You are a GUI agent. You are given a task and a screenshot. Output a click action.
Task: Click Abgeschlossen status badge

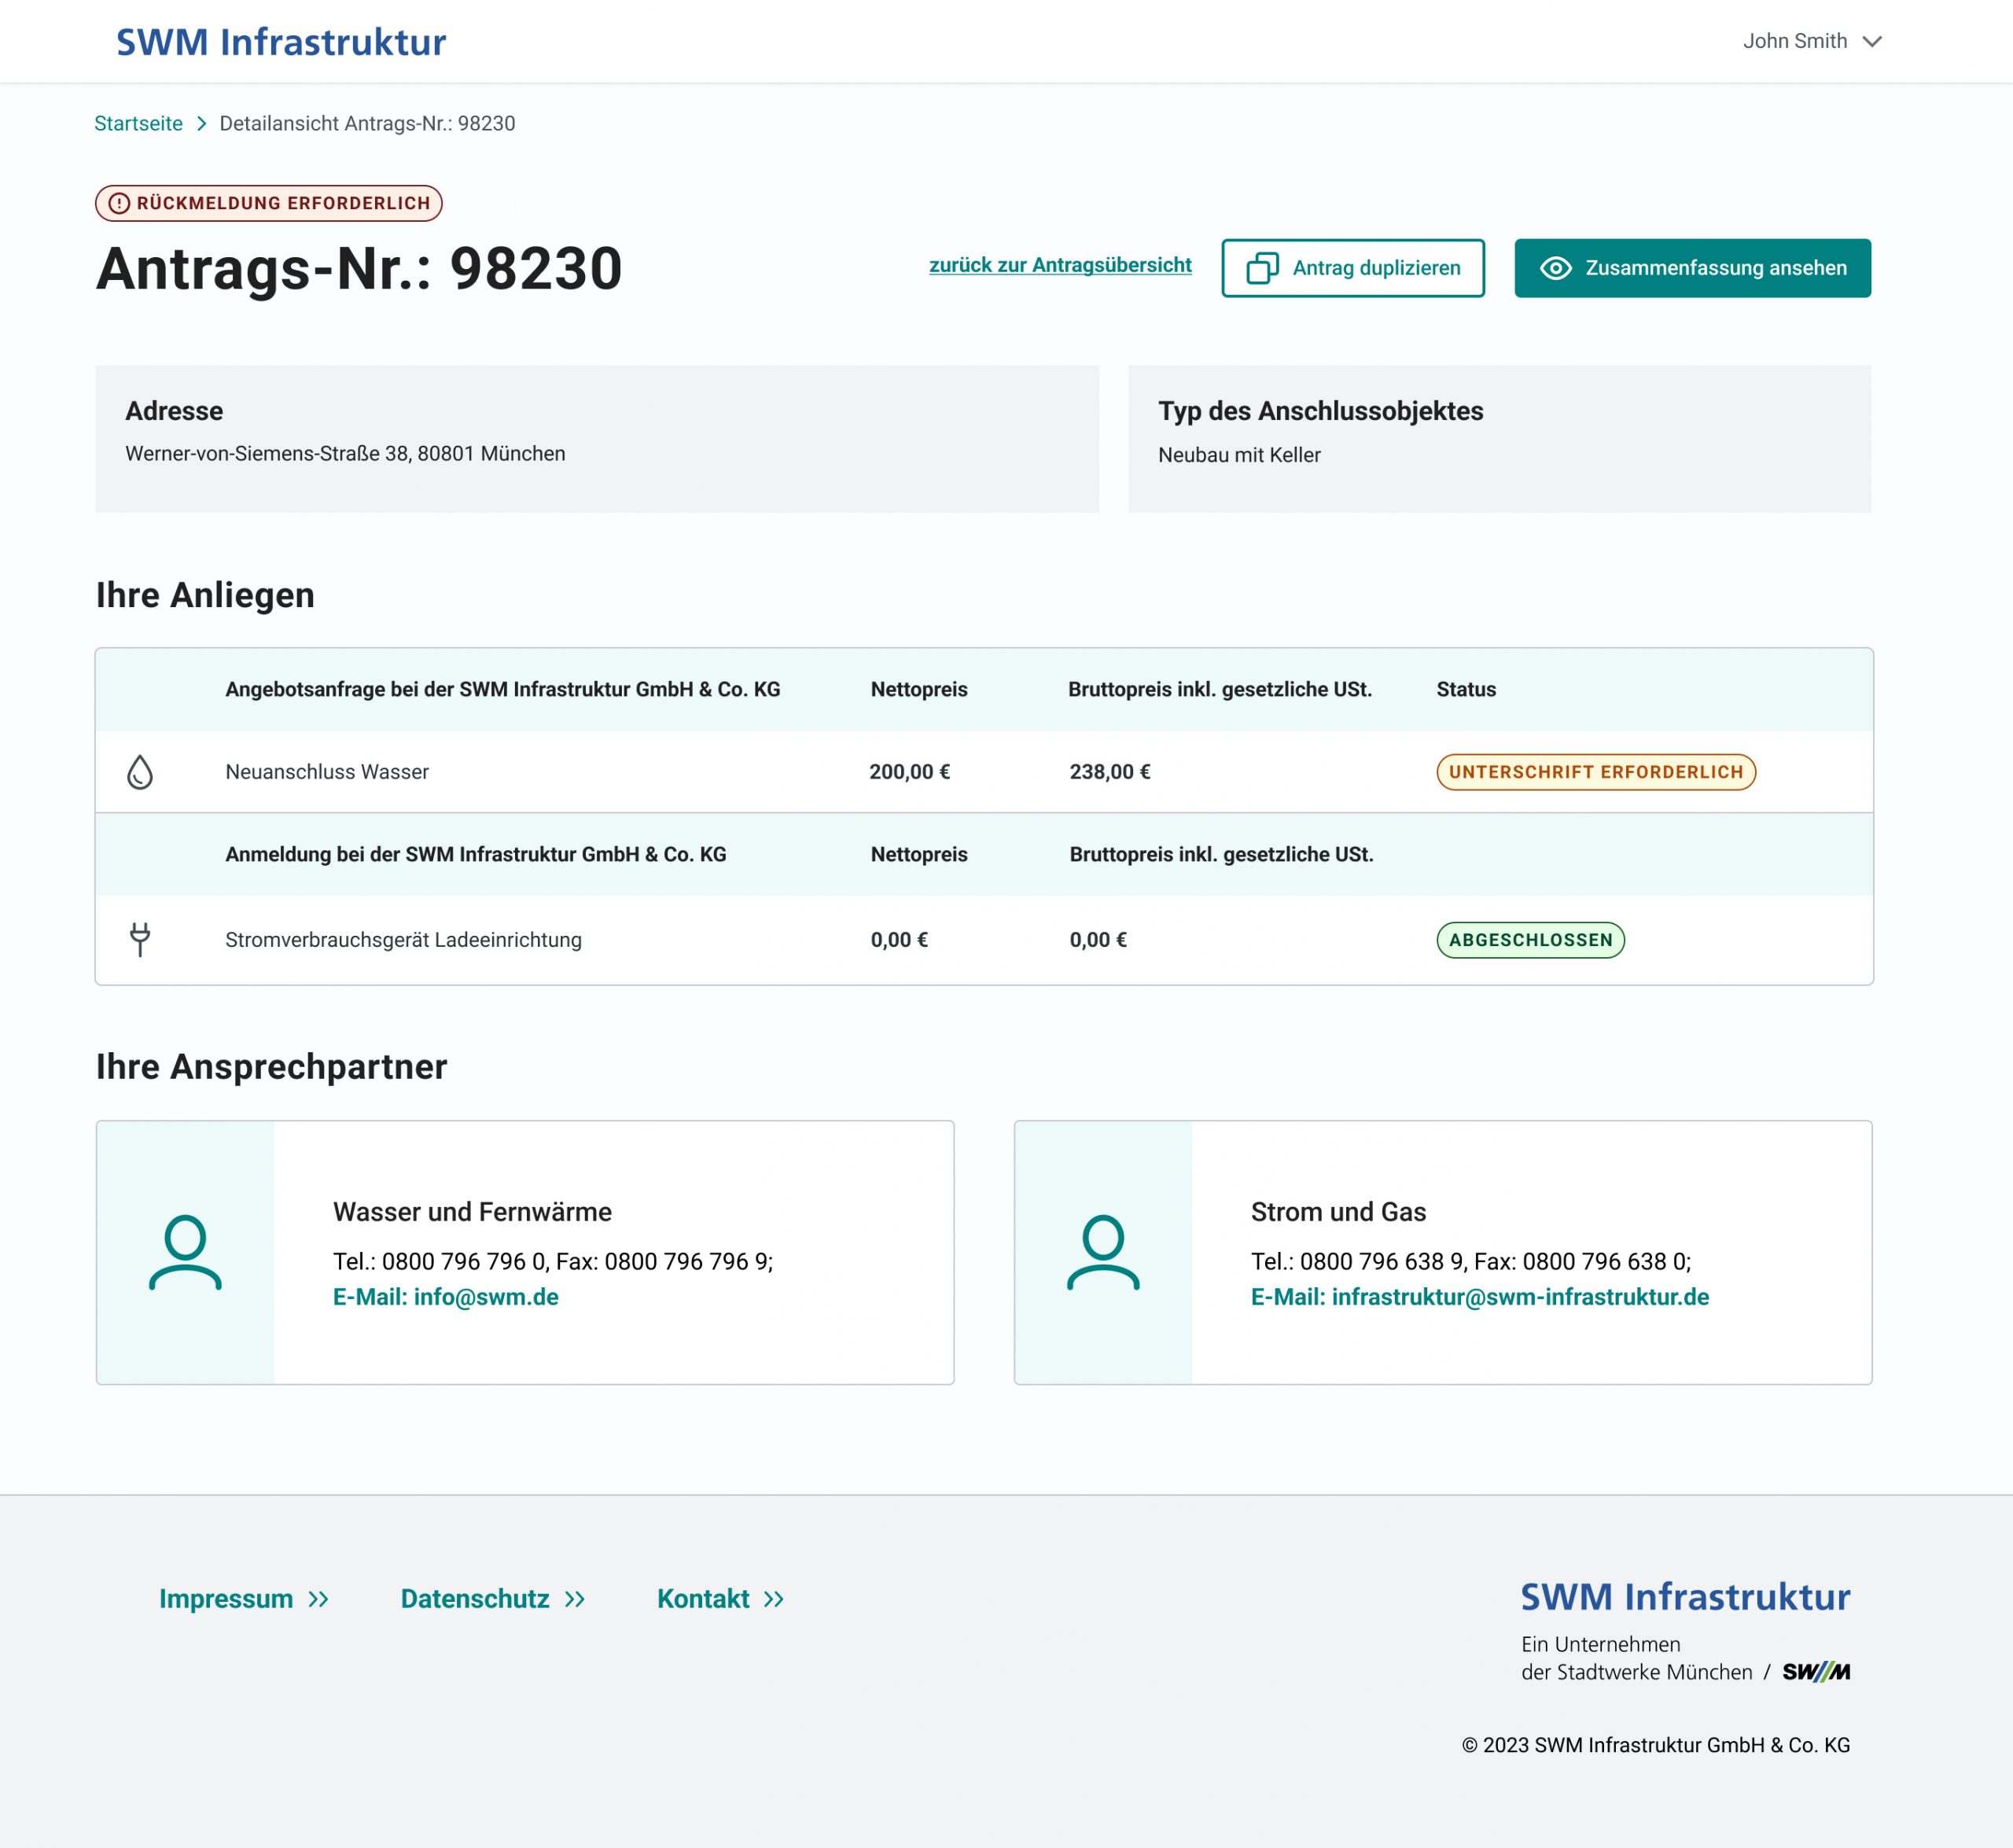tap(1530, 940)
